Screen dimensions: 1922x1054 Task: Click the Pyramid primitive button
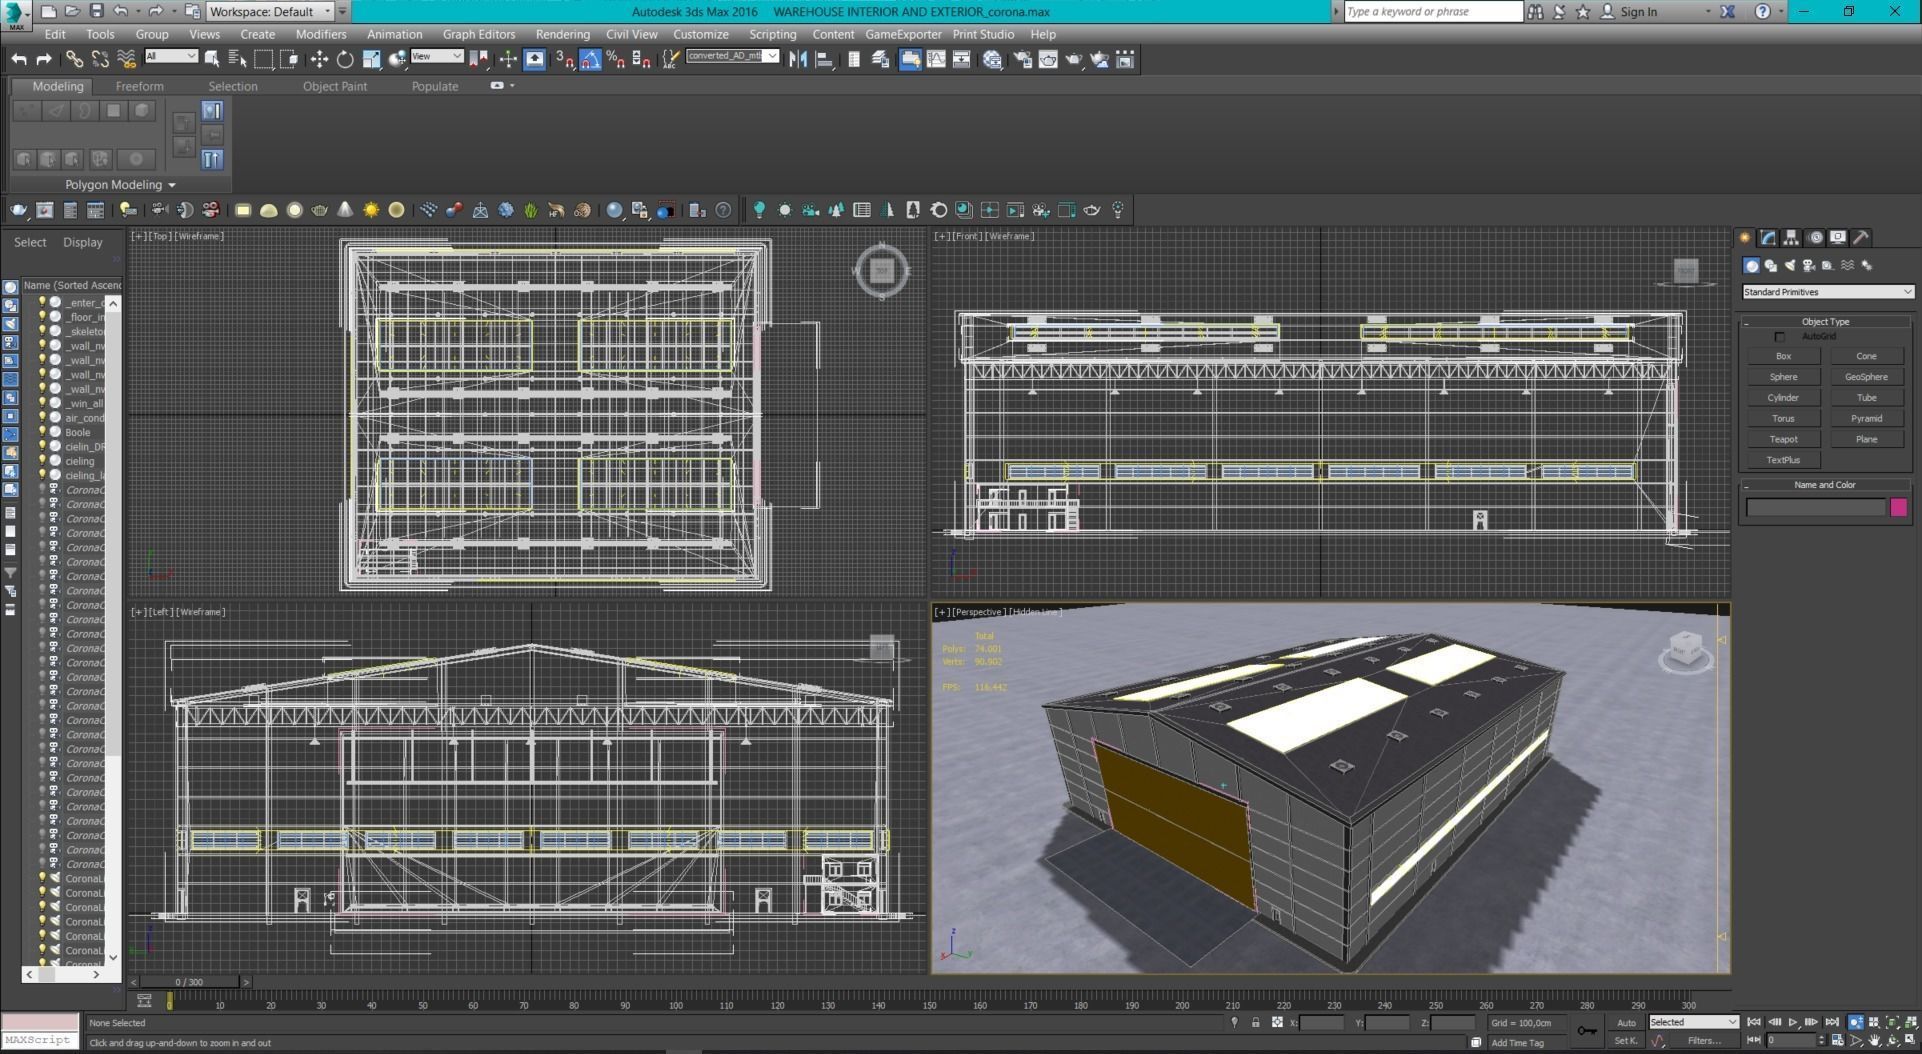click(x=1866, y=419)
